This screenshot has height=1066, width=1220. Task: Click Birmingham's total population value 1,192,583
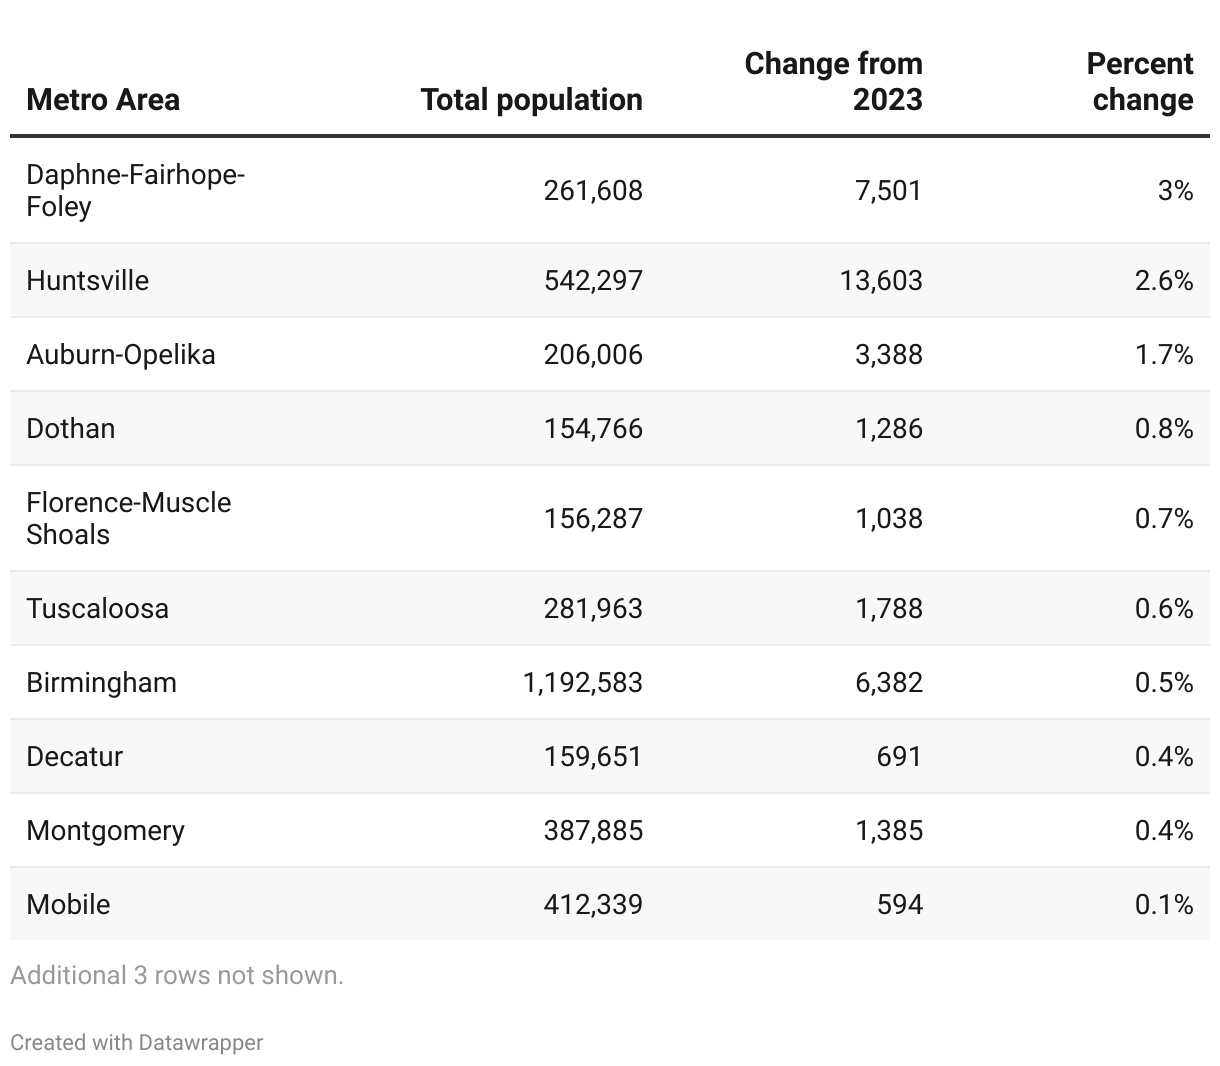pos(582,682)
